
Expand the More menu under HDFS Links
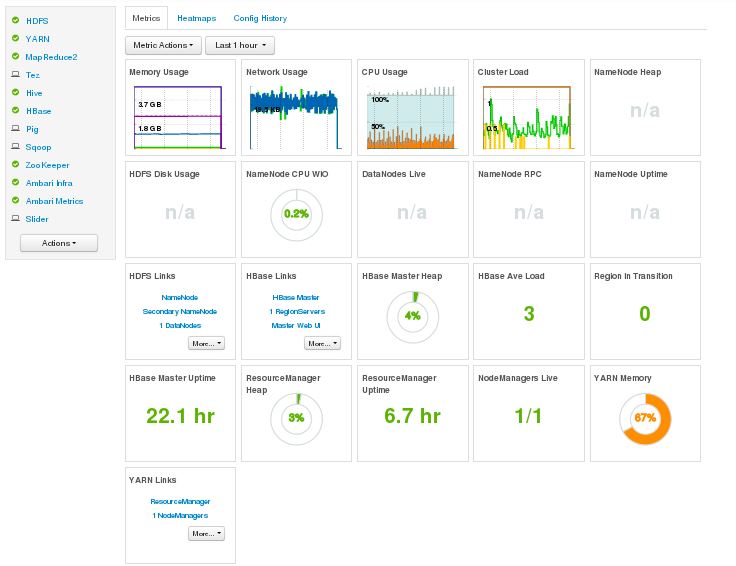(x=206, y=343)
